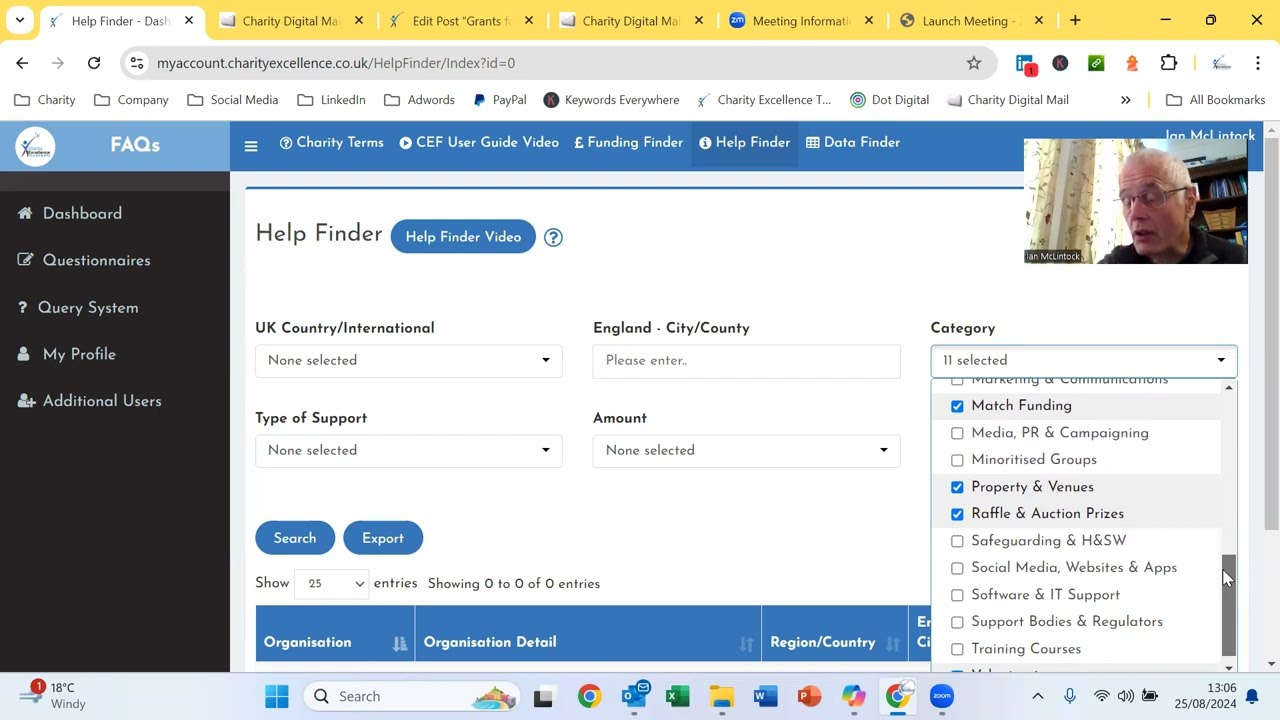The height and width of the screenshot is (720, 1280).
Task: Open PowerPoint from the taskbar
Action: [809, 696]
